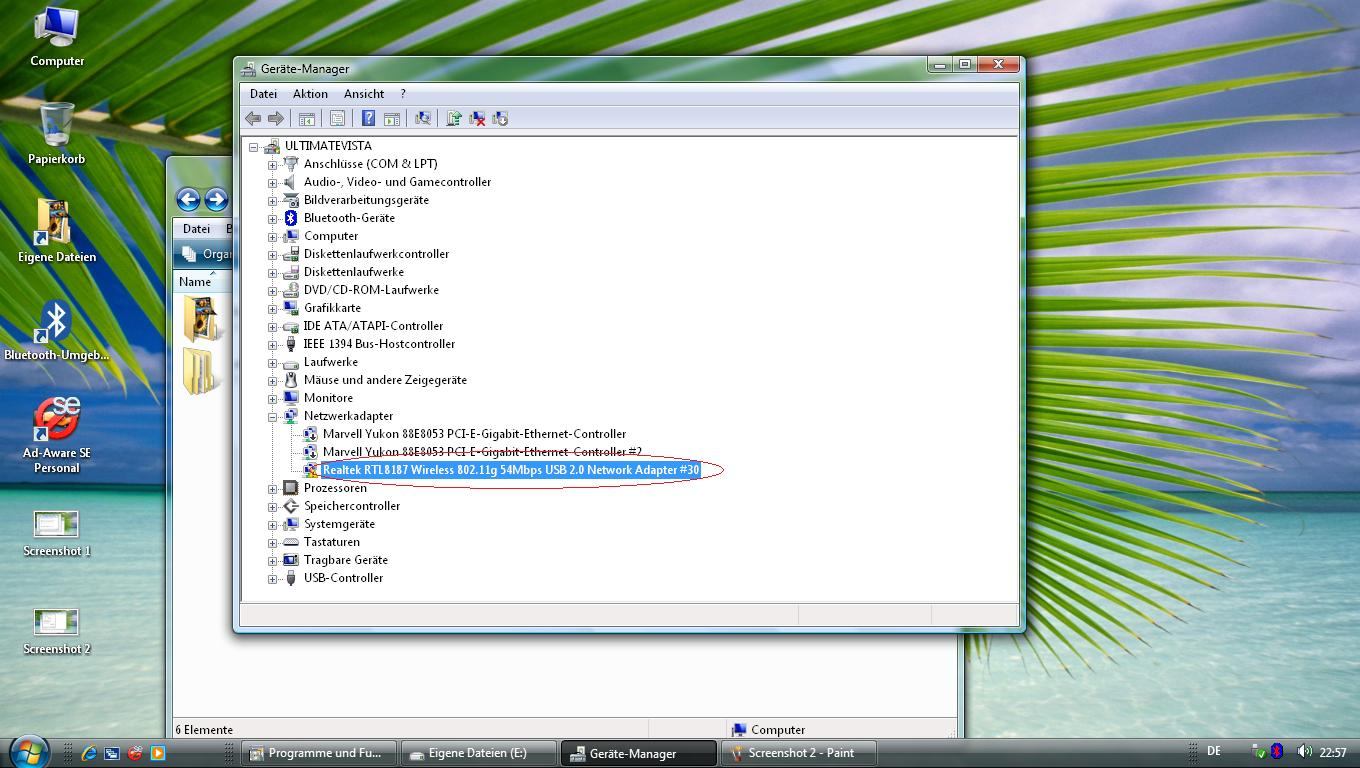Expand the Grafikkarte node

pyautogui.click(x=272, y=308)
